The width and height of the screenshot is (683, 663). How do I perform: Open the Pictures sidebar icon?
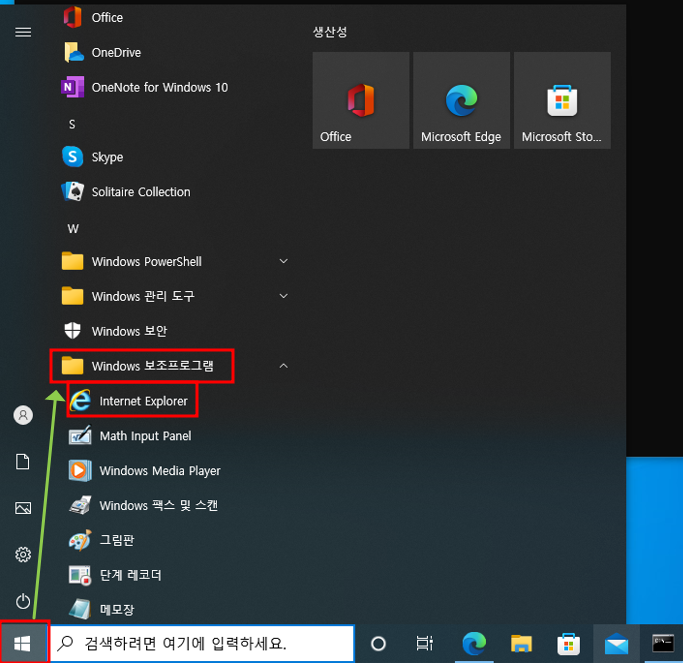[x=23, y=508]
